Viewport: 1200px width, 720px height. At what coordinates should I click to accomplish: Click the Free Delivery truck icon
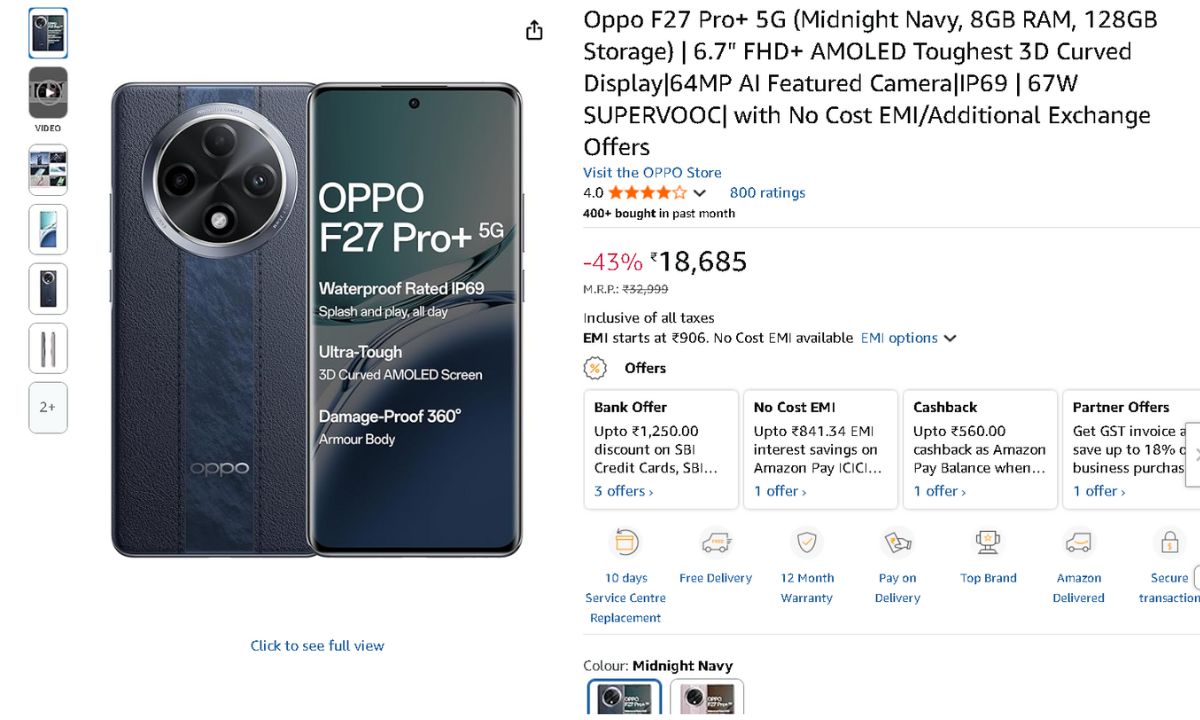(716, 543)
